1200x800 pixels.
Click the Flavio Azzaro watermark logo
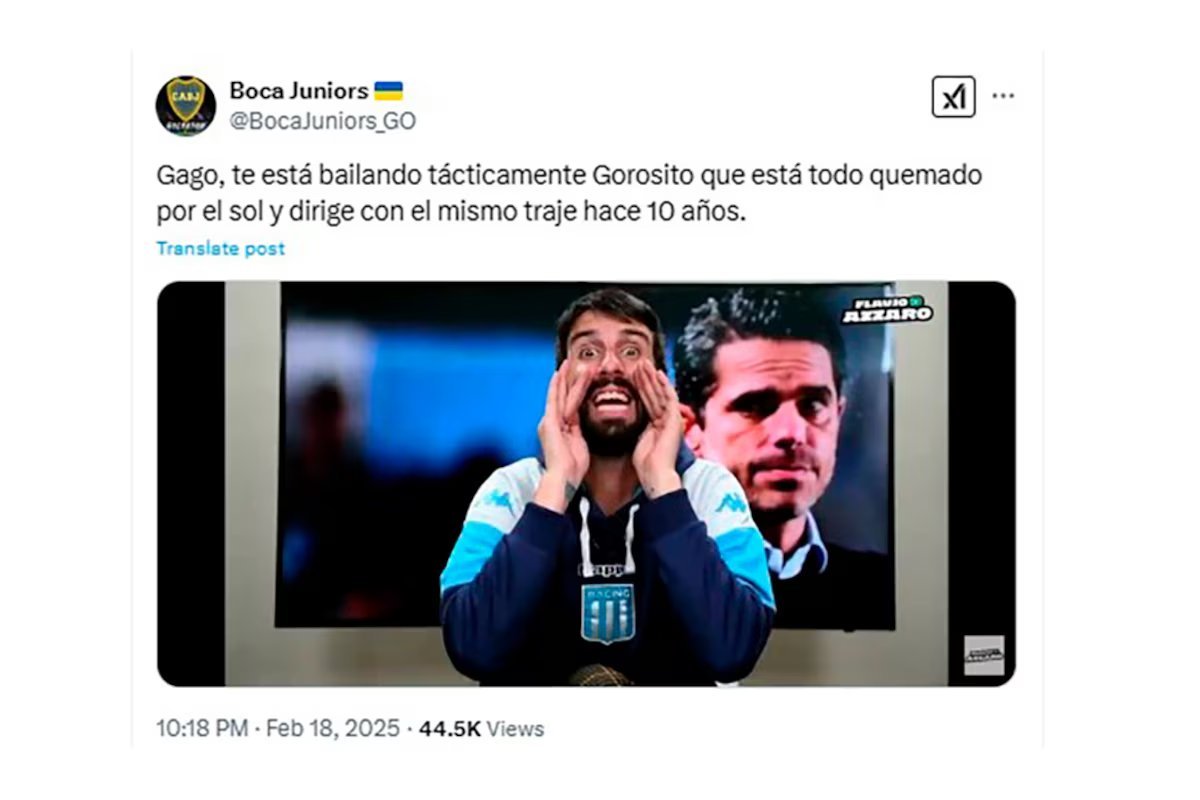pyautogui.click(x=886, y=309)
